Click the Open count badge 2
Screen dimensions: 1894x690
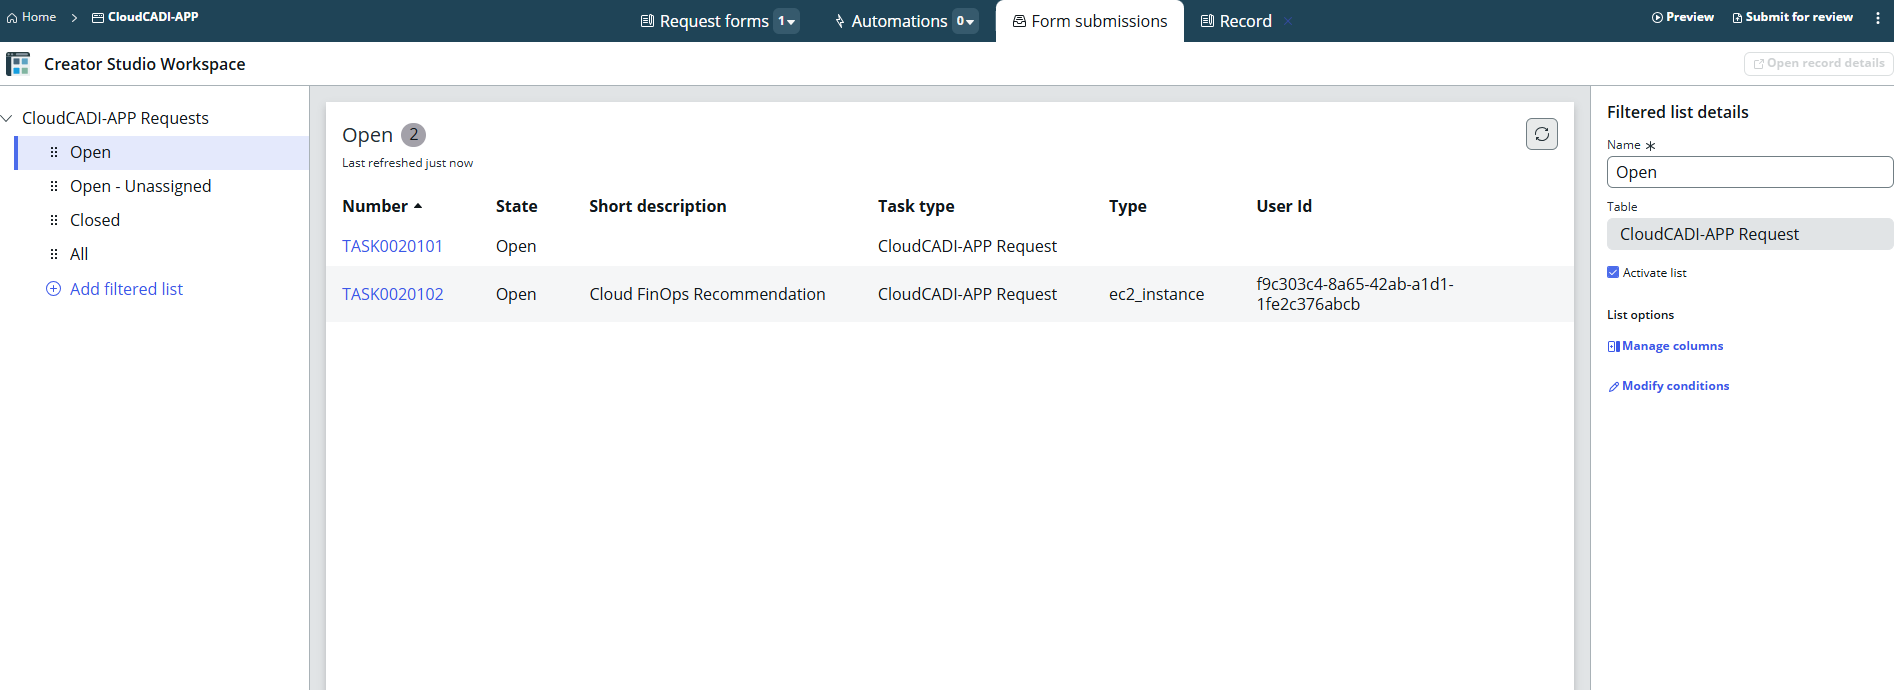point(414,134)
